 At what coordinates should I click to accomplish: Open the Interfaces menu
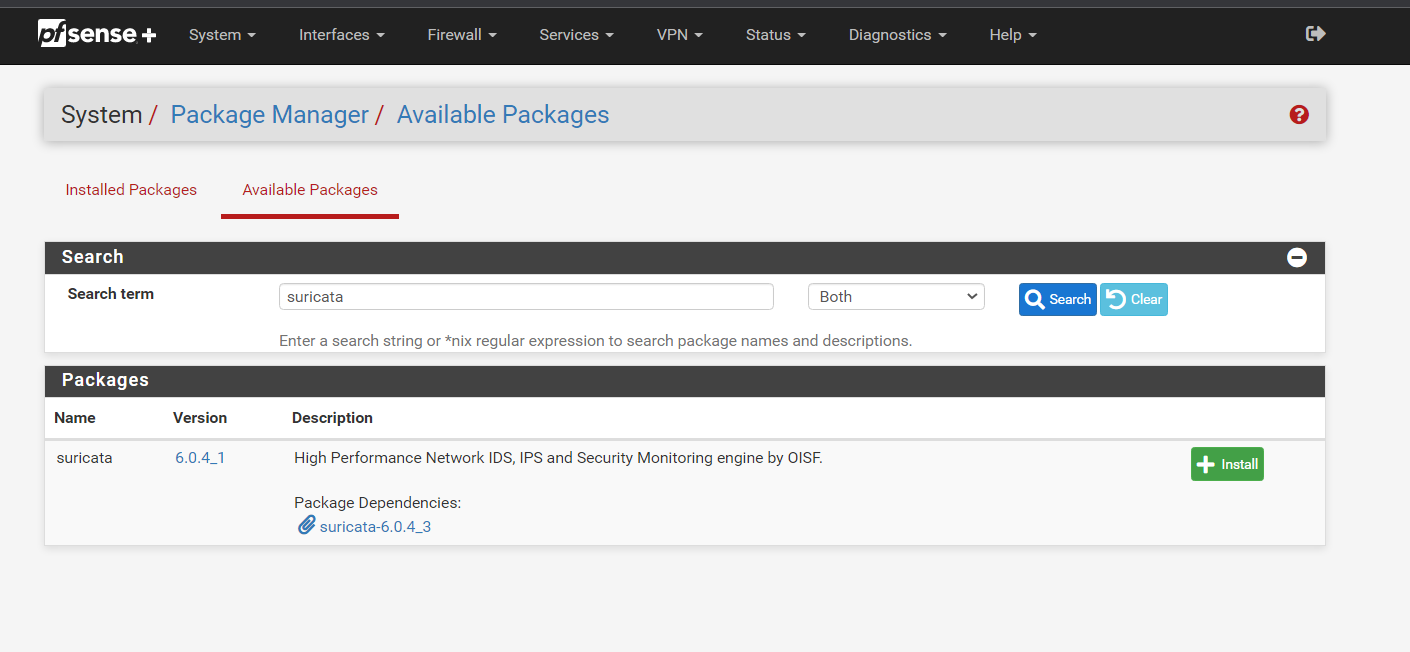(341, 34)
